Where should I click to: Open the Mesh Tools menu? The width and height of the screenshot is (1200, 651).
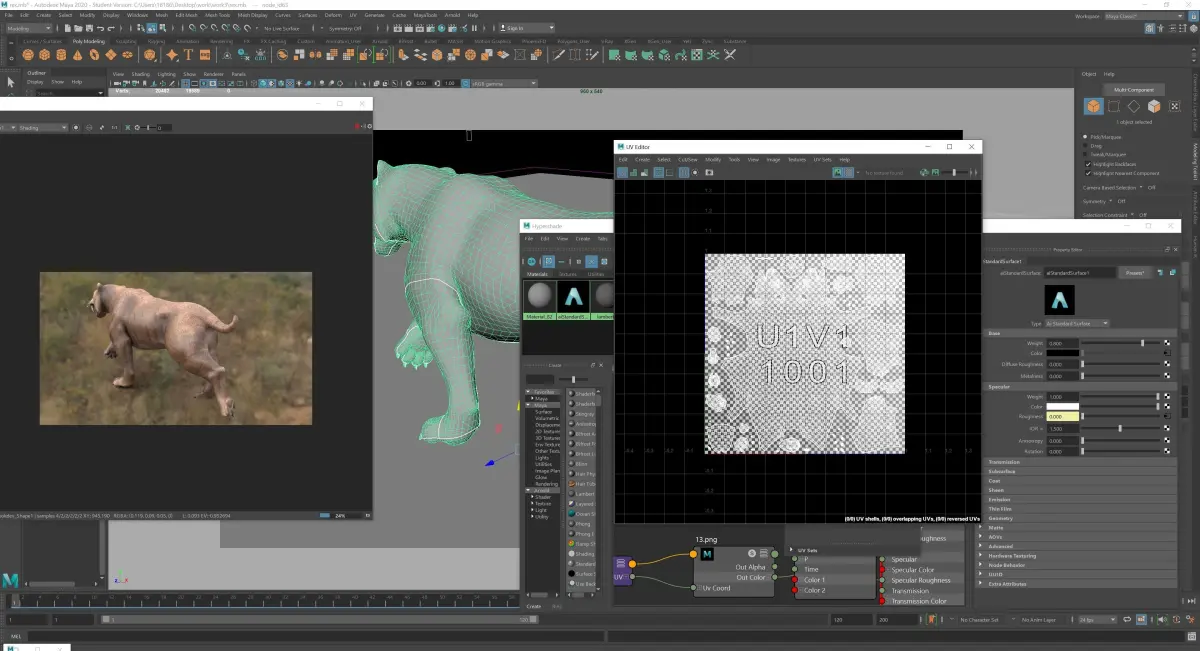click(216, 15)
